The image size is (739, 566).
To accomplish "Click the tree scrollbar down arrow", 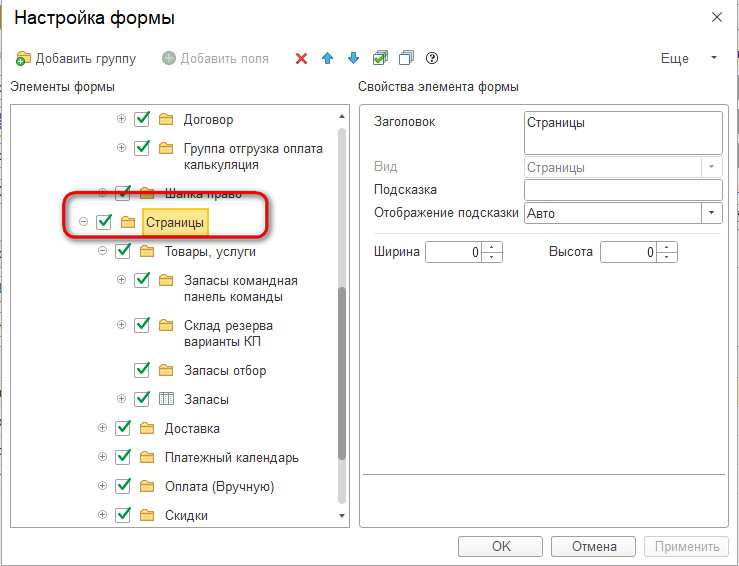I will click(342, 516).
